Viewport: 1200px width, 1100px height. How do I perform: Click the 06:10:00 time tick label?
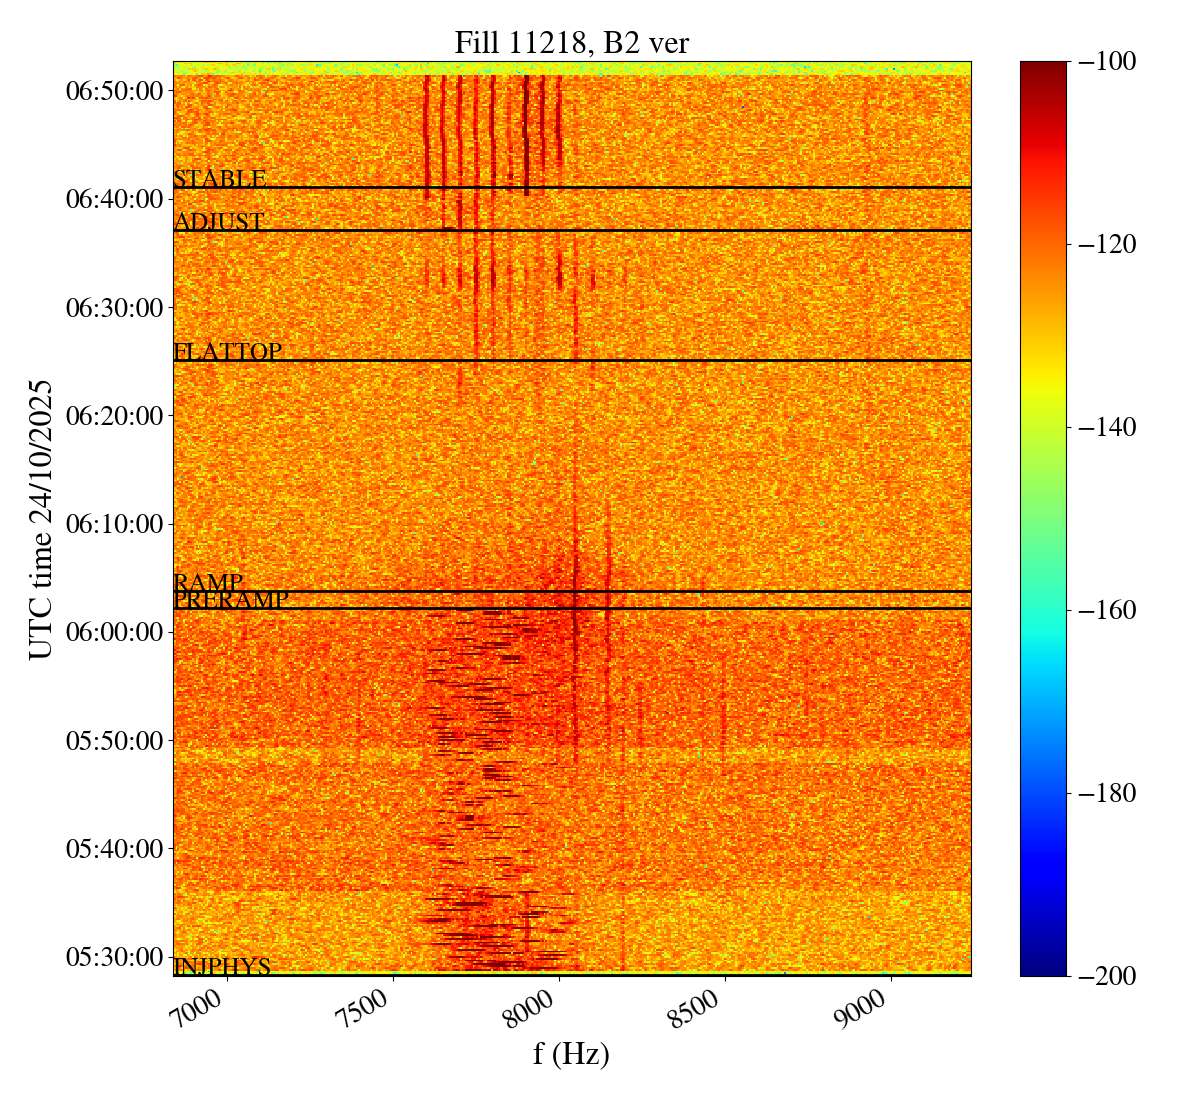(114, 524)
